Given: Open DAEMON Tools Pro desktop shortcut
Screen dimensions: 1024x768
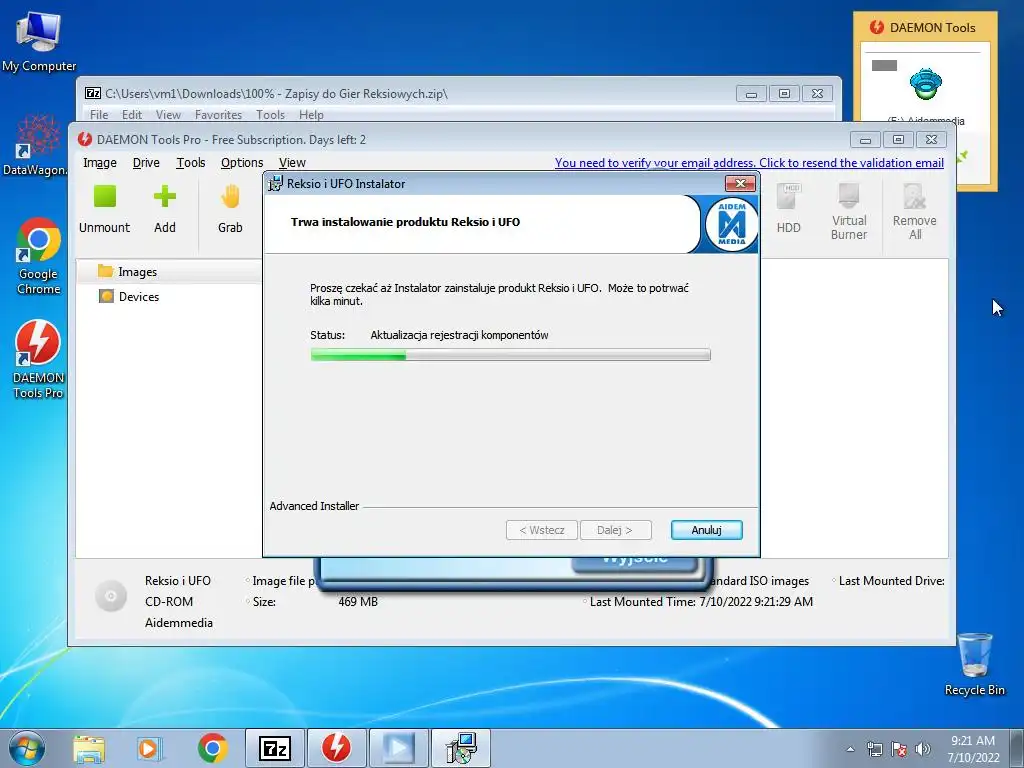Looking at the screenshot, I should click(x=38, y=359).
